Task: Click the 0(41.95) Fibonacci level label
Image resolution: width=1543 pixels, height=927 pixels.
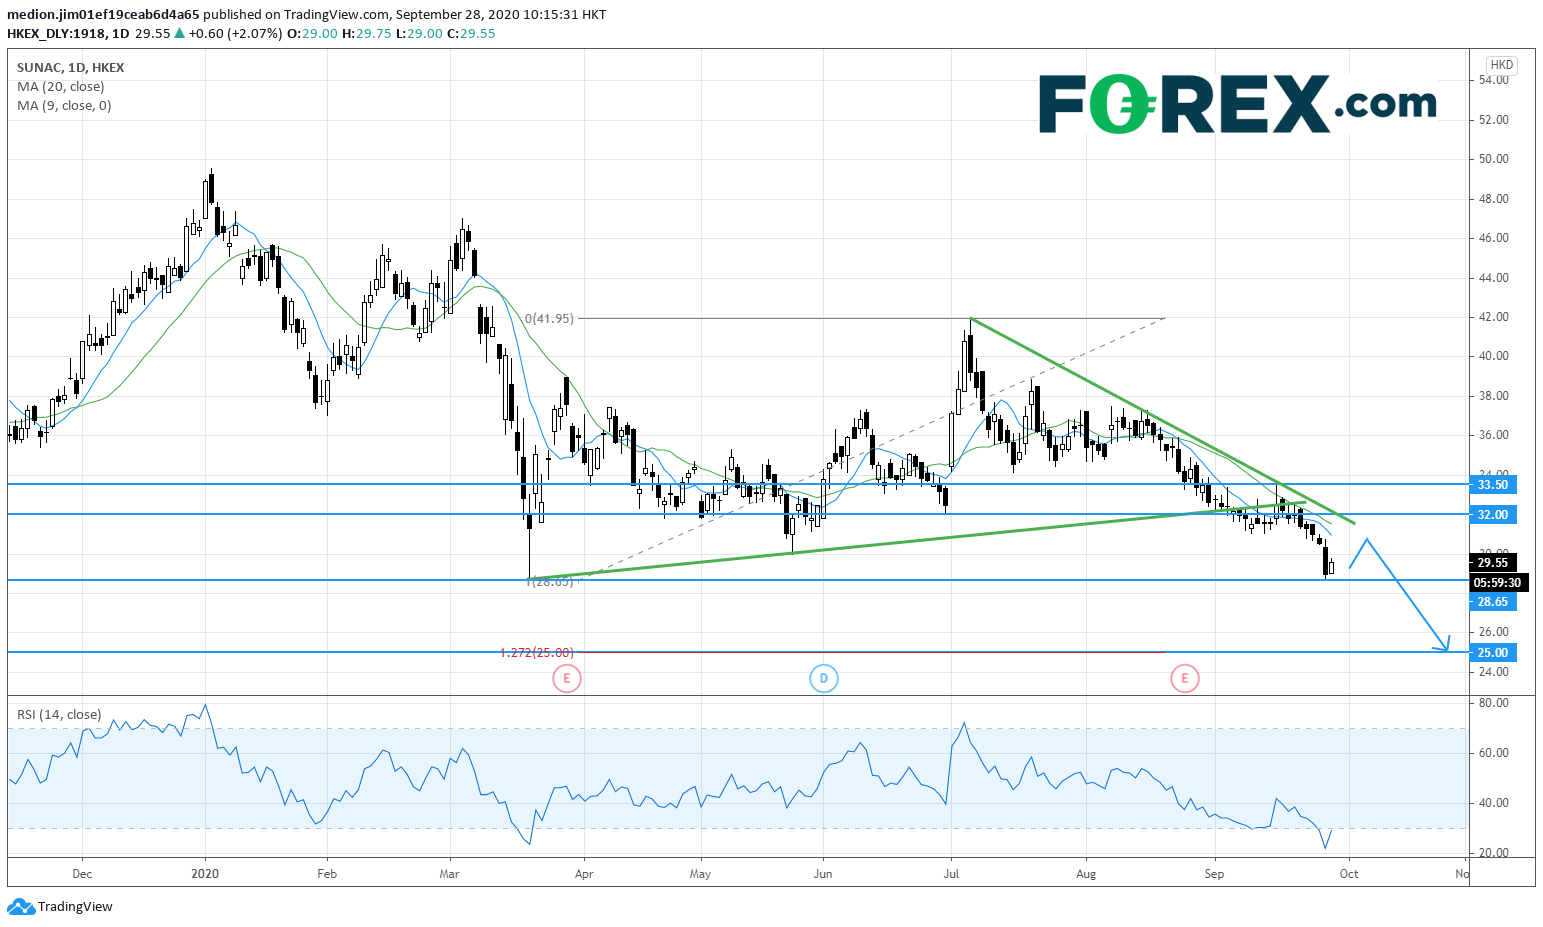Action: point(549,319)
